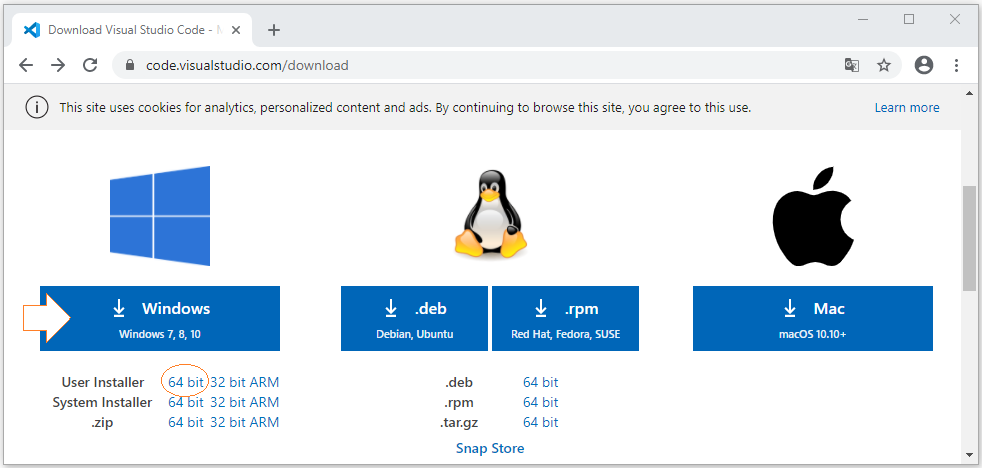Click the 'System Installer' label
The image size is (982, 468).
tap(102, 402)
